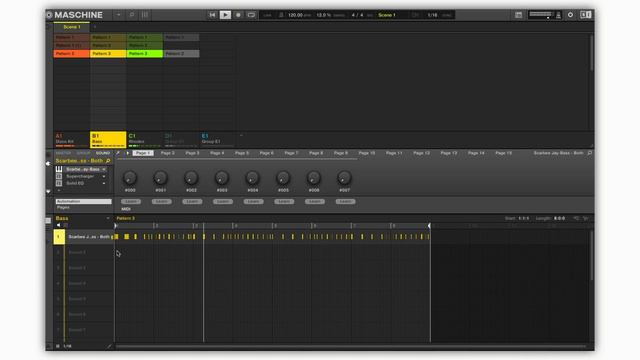The height and width of the screenshot is (360, 640).
Task: Open the Supercharger plug-in dropdown arrow
Action: pos(104,176)
